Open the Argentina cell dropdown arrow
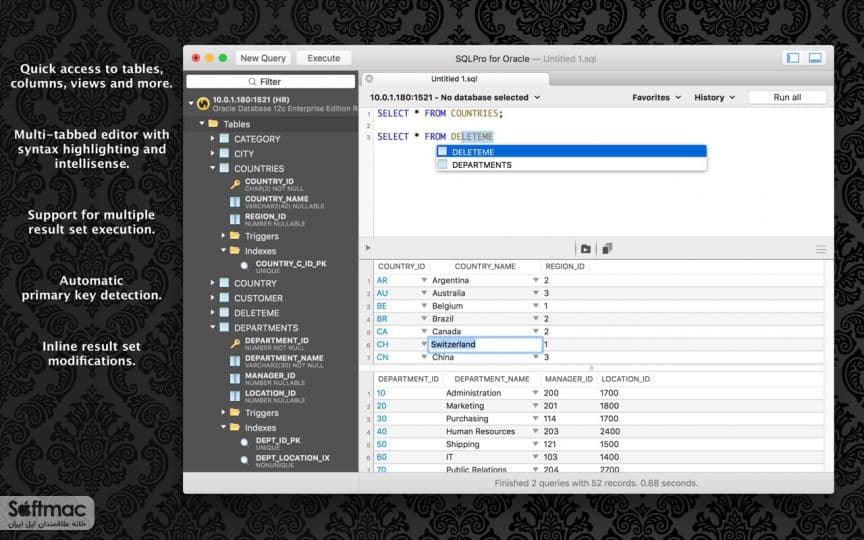The image size is (864, 540). click(536, 280)
